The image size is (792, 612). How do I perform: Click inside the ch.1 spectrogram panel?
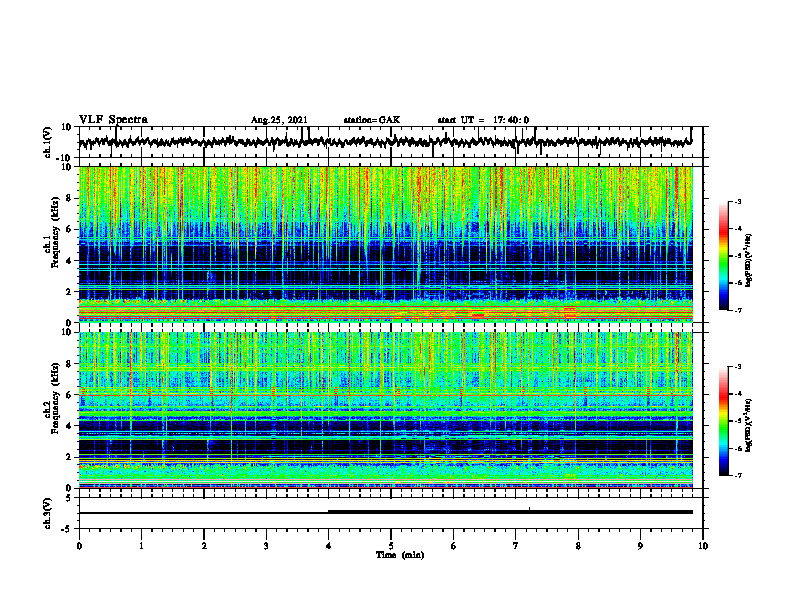385,244
